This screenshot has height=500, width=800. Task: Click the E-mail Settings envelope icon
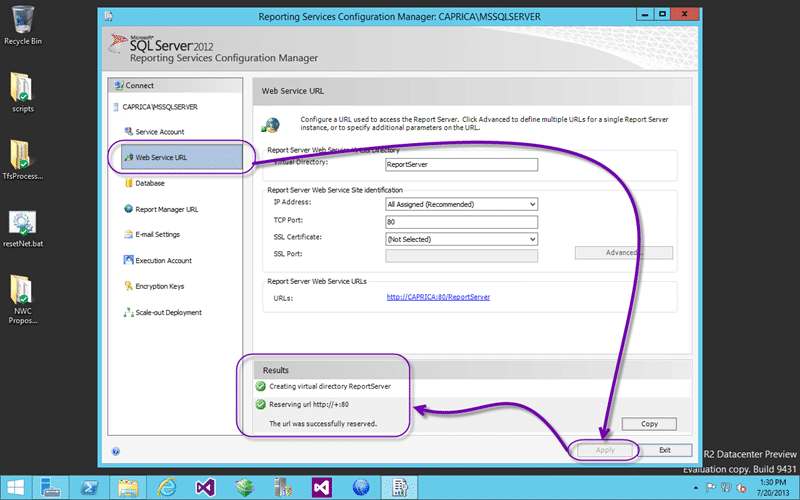pyautogui.click(x=129, y=234)
